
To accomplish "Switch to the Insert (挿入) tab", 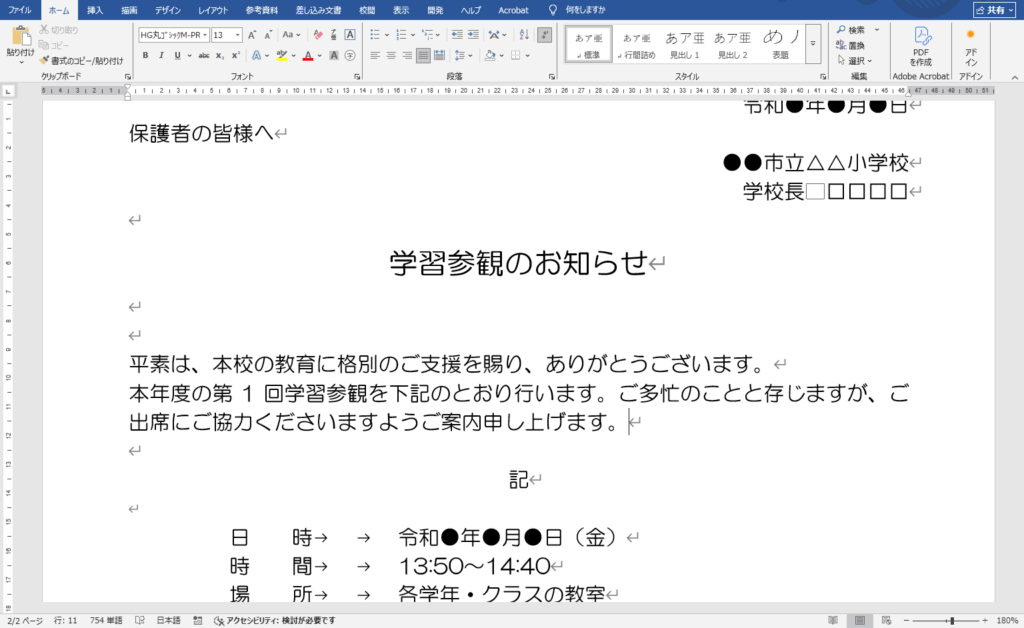I will (95, 10).
